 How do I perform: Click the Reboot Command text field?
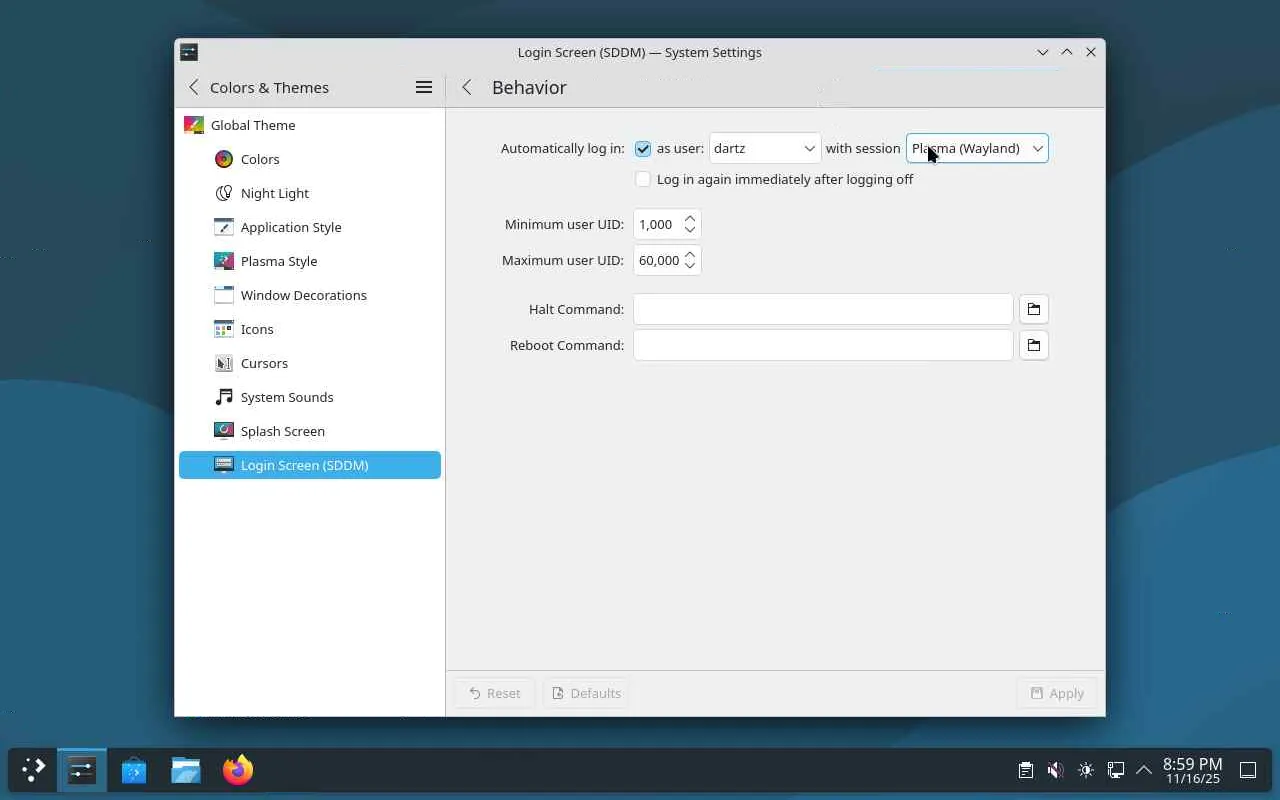(x=823, y=345)
